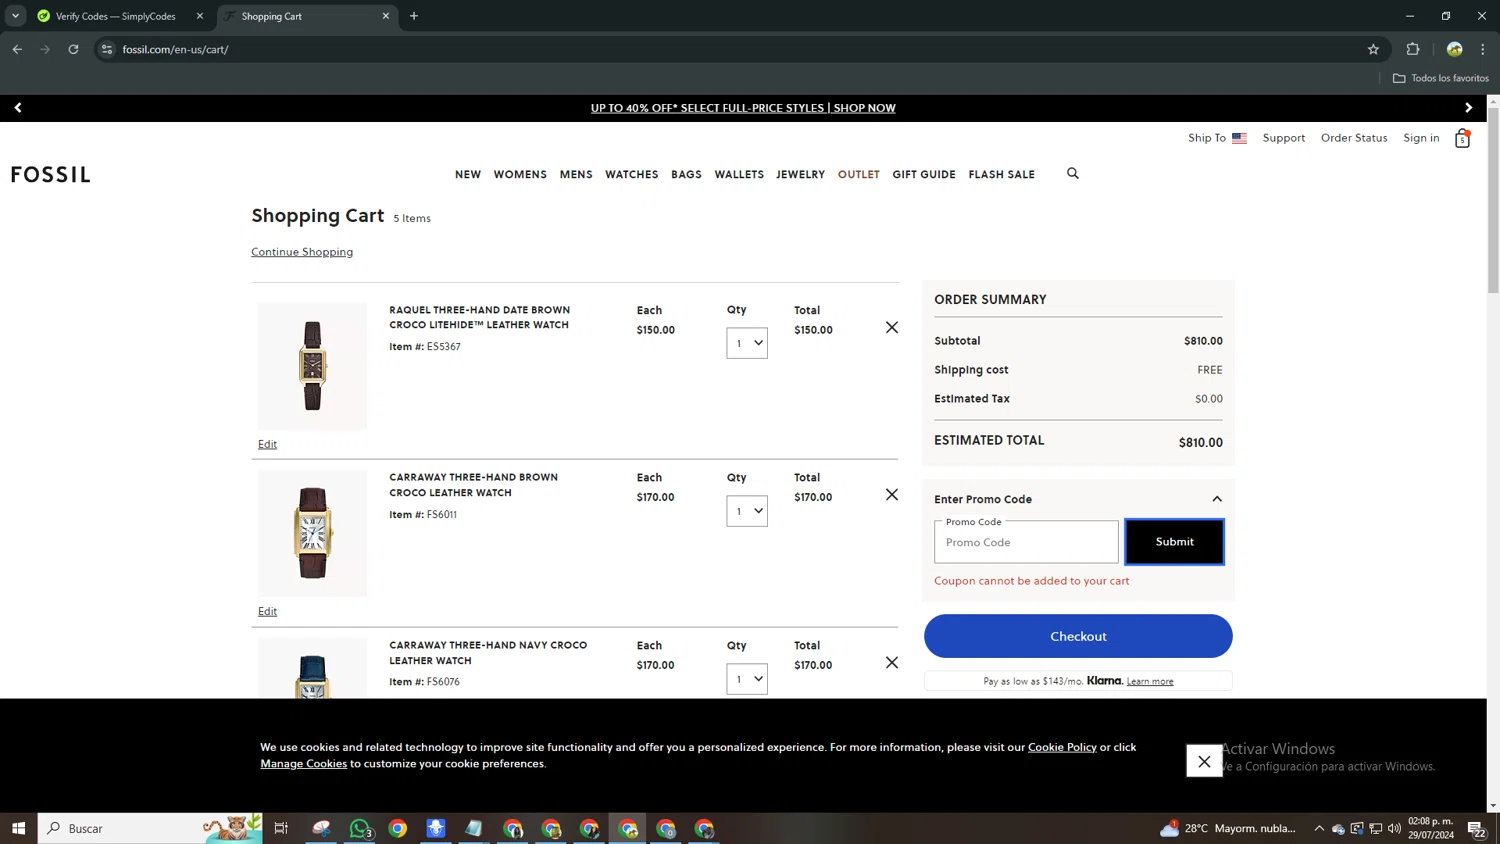
Task: Open the shopping bag icon in the header
Action: point(1462,138)
